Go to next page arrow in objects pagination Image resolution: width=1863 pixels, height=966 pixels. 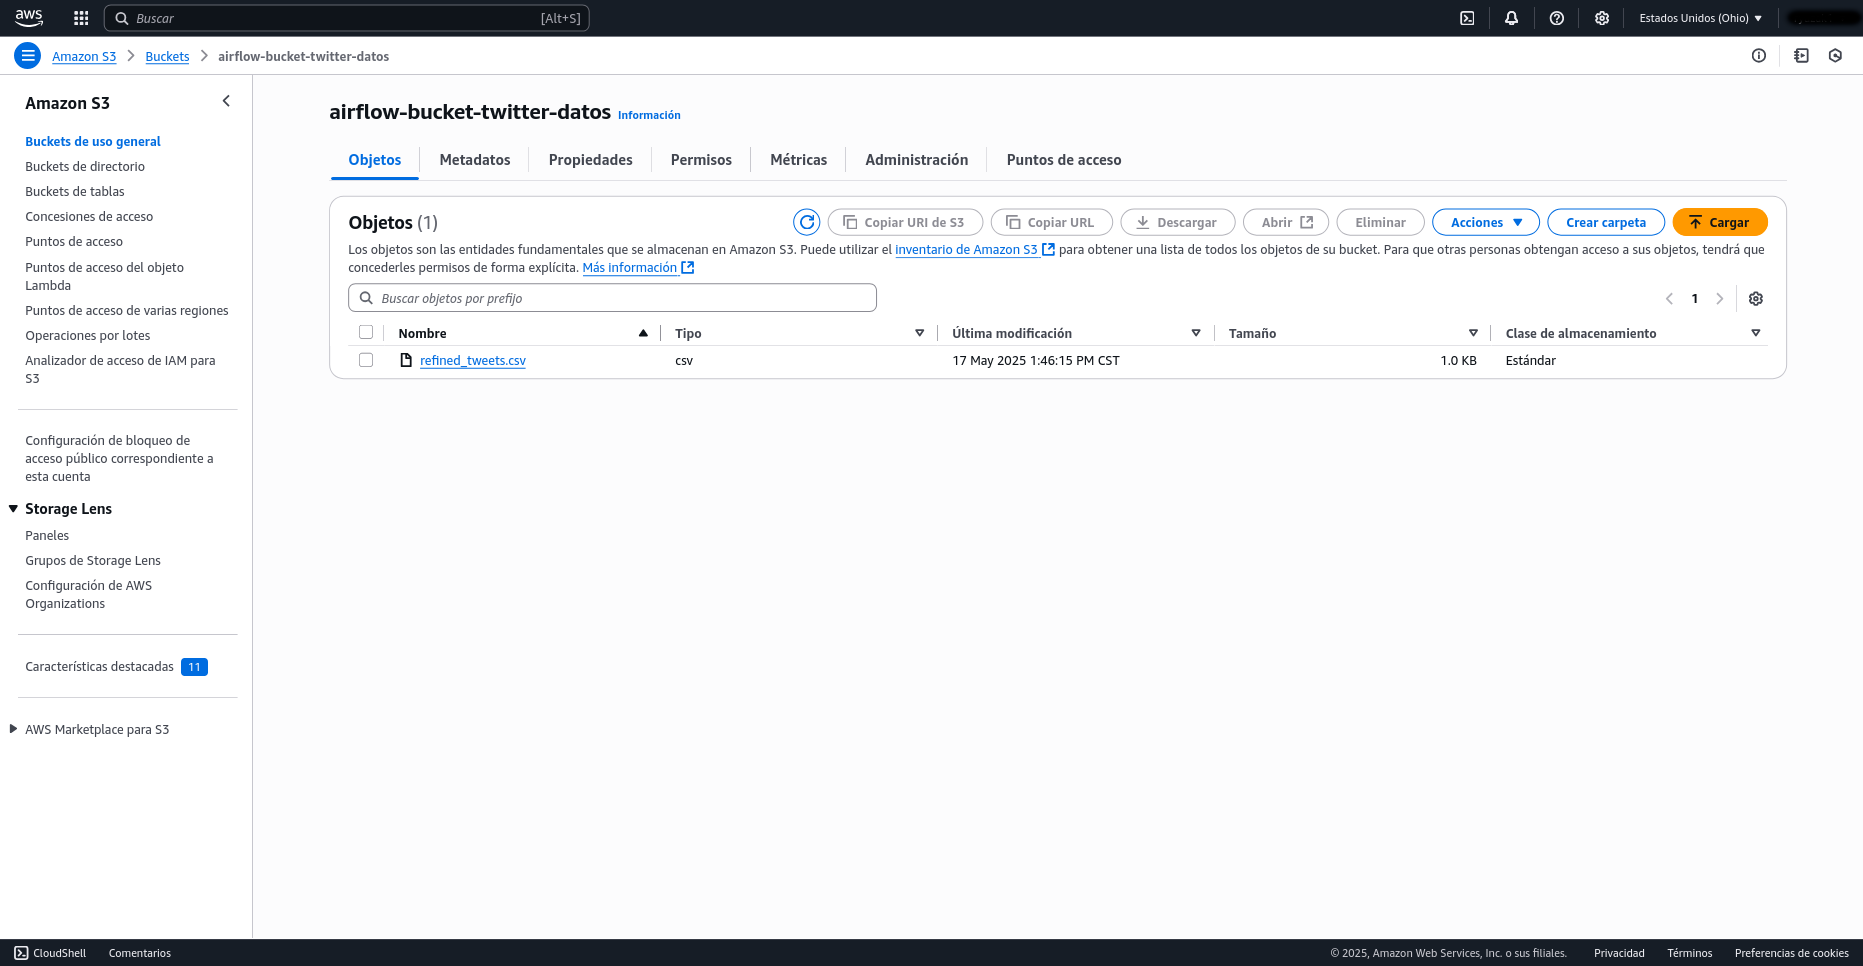point(1719,298)
